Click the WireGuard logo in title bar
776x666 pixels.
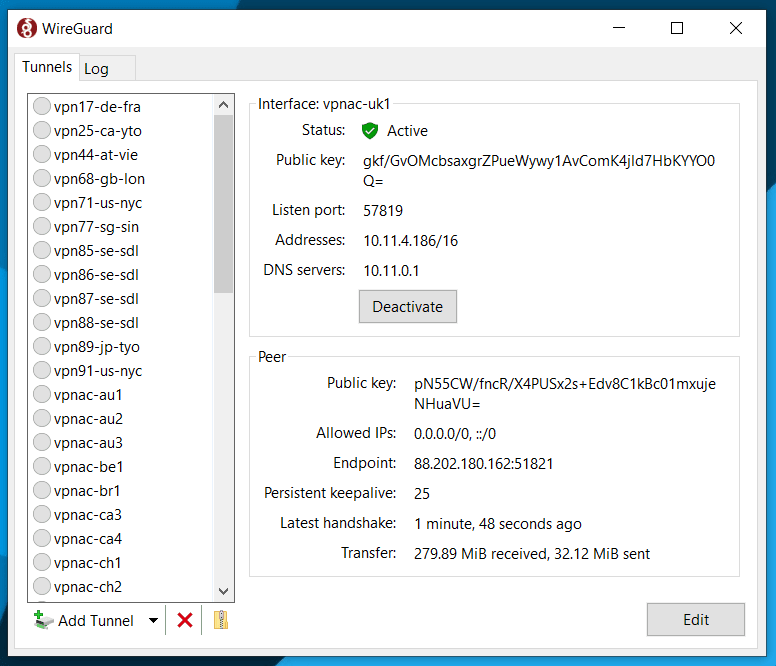pyautogui.click(x=27, y=28)
